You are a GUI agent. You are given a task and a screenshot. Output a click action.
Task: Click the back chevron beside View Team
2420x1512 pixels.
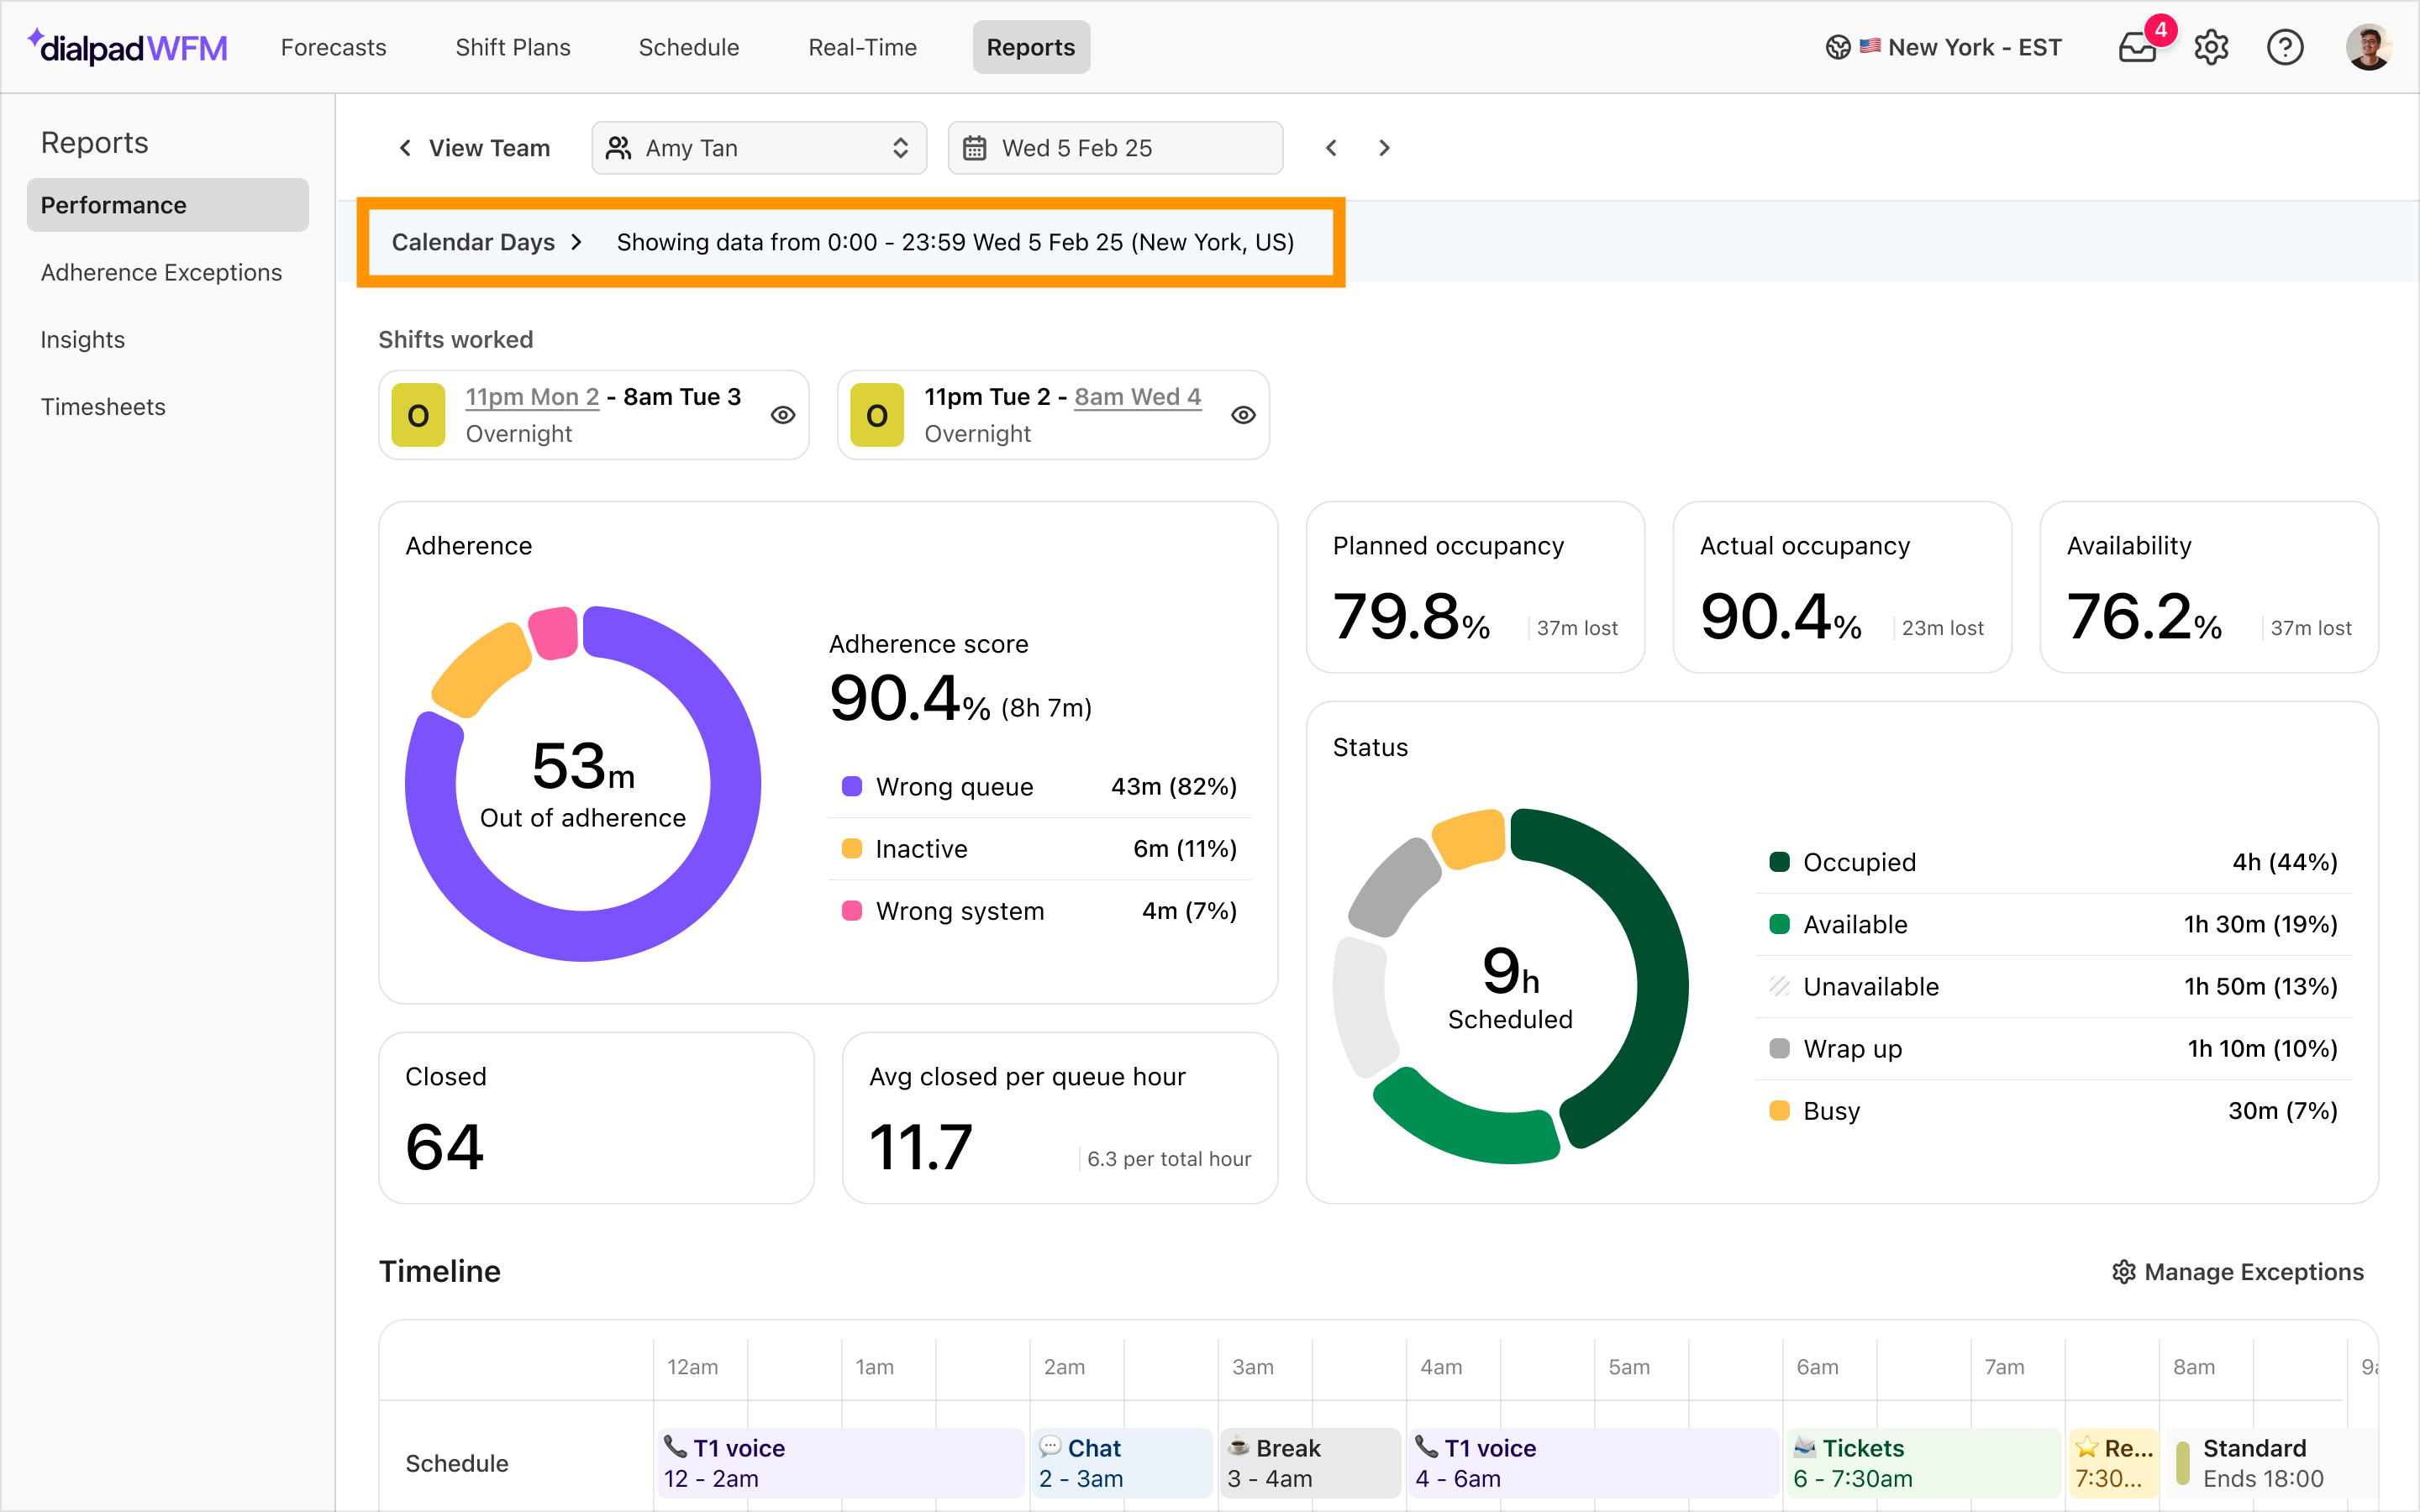405,148
